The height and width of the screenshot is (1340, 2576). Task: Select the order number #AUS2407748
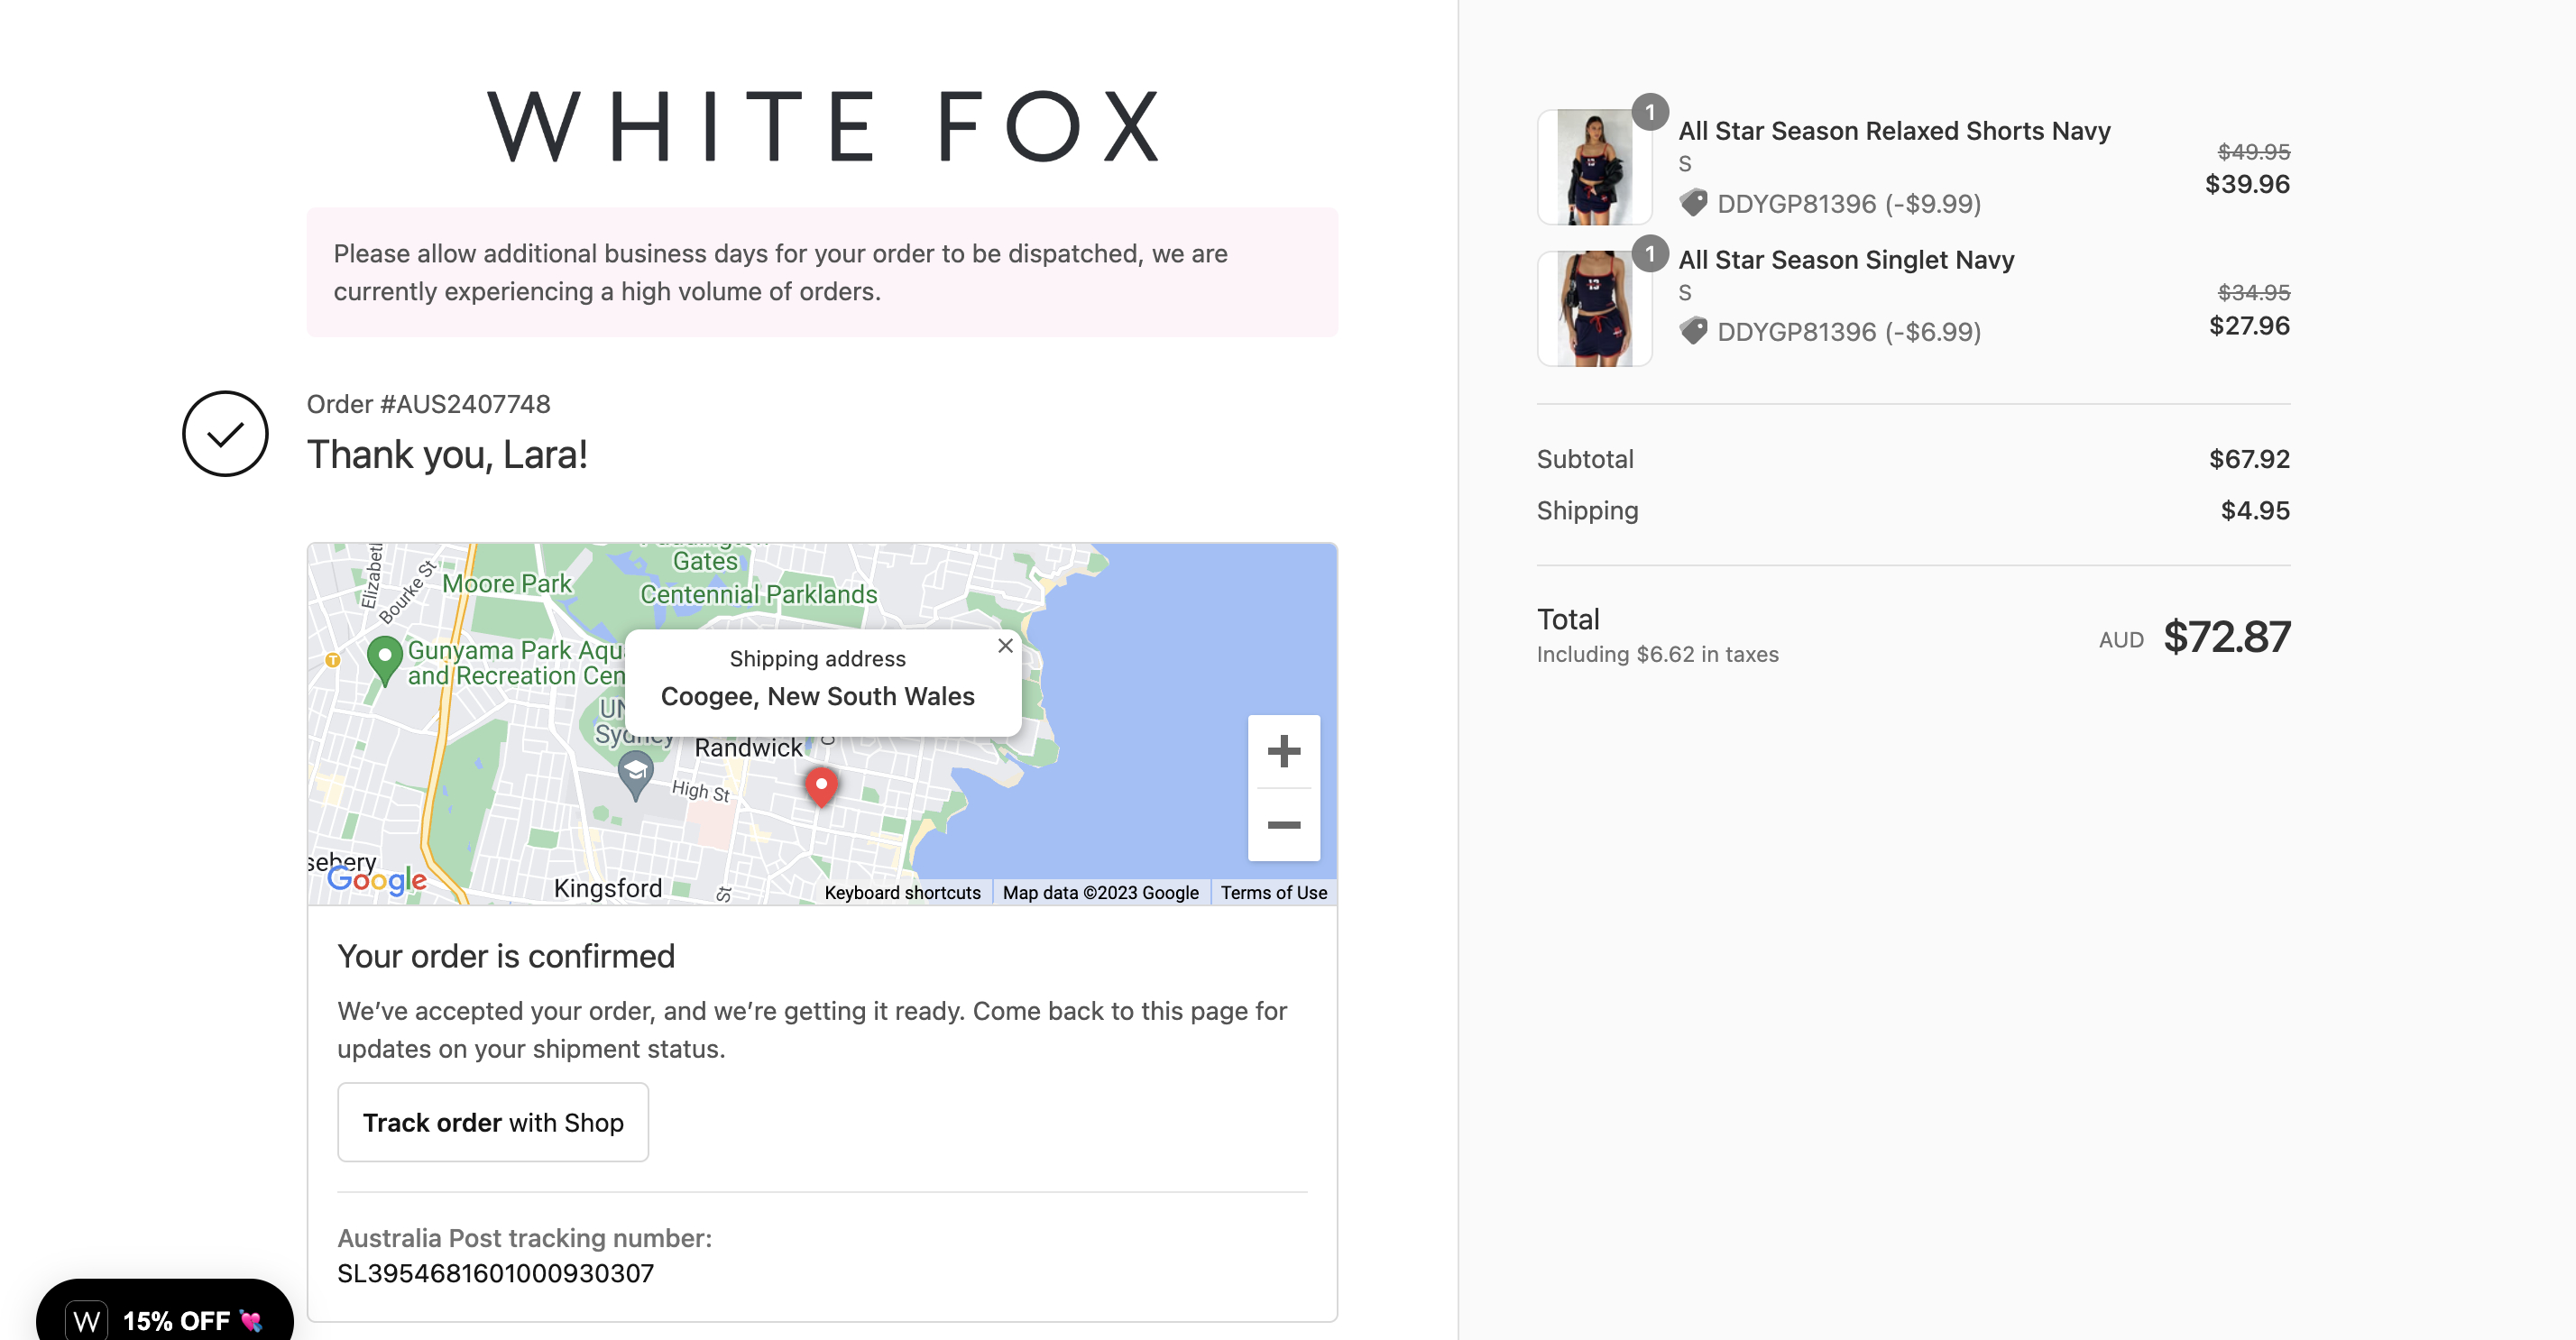[x=428, y=403]
